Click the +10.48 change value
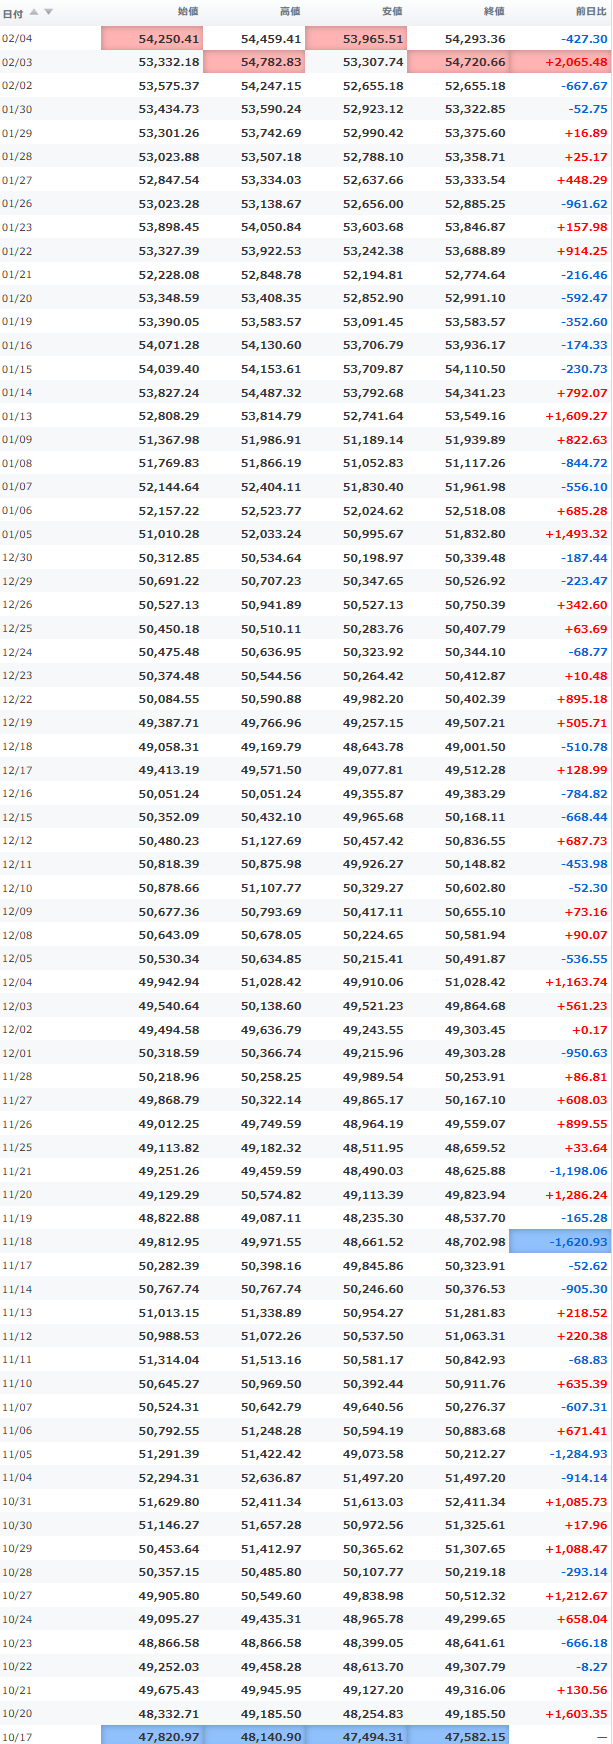 coord(586,676)
